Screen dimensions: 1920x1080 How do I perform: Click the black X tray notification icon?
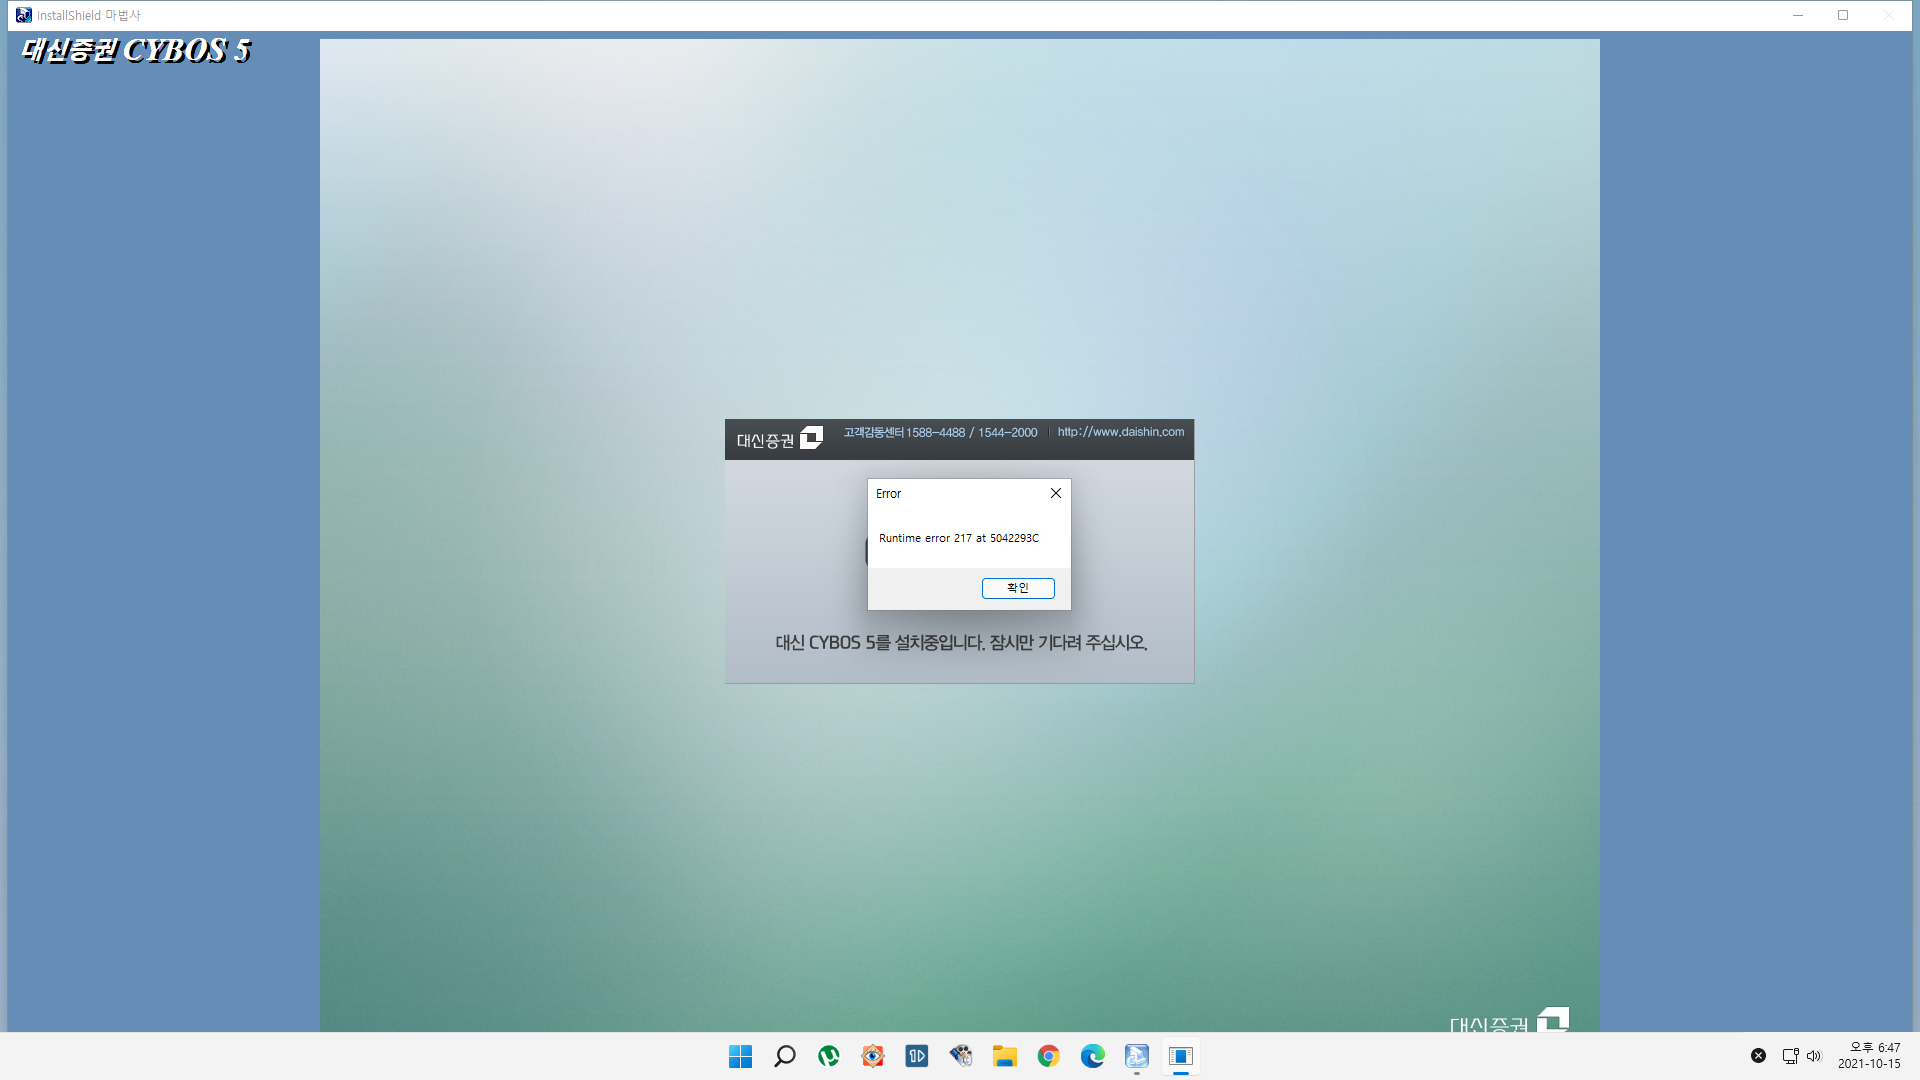pos(1758,1056)
